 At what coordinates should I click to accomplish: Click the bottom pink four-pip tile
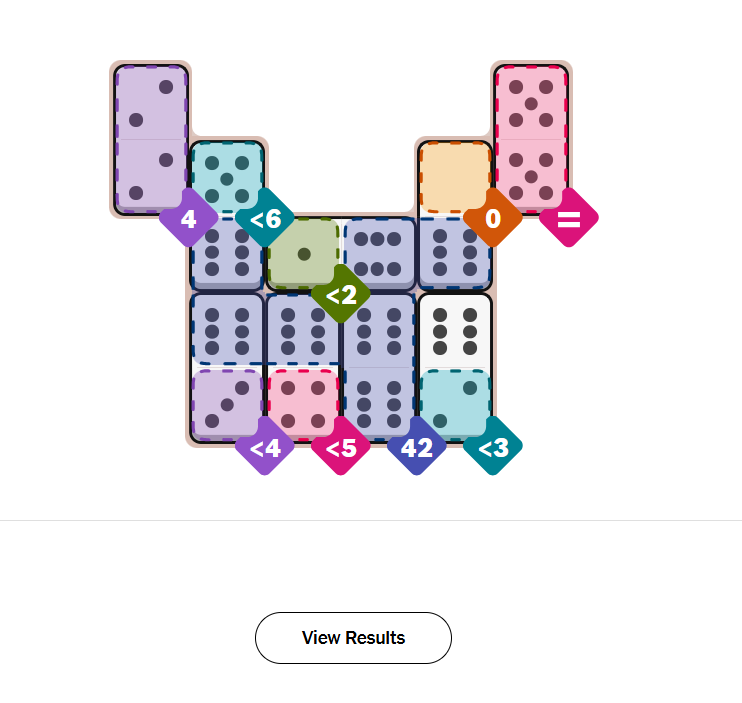click(x=303, y=403)
